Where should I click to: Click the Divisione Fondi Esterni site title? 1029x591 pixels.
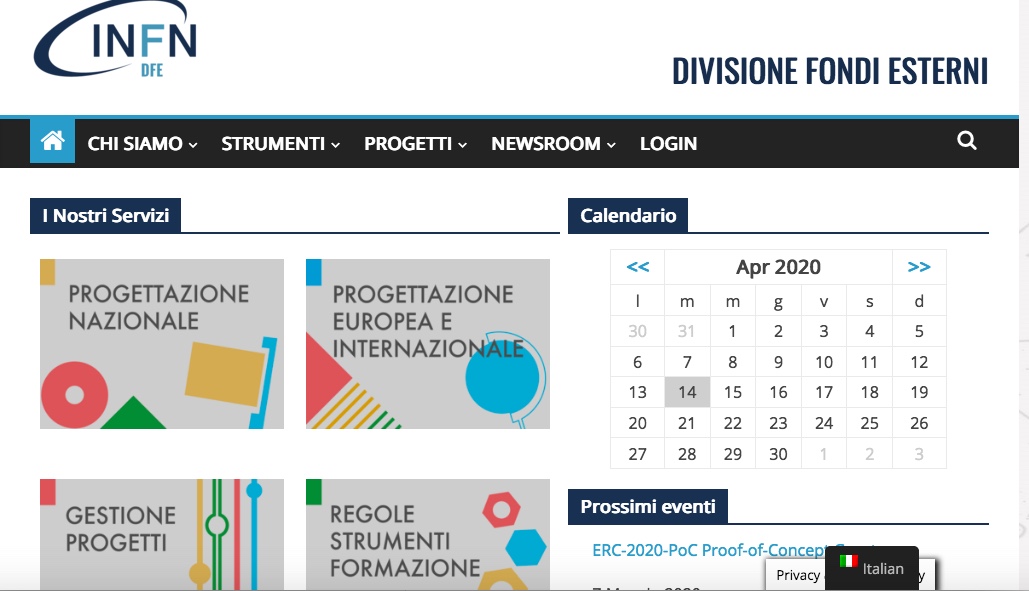[x=829, y=71]
